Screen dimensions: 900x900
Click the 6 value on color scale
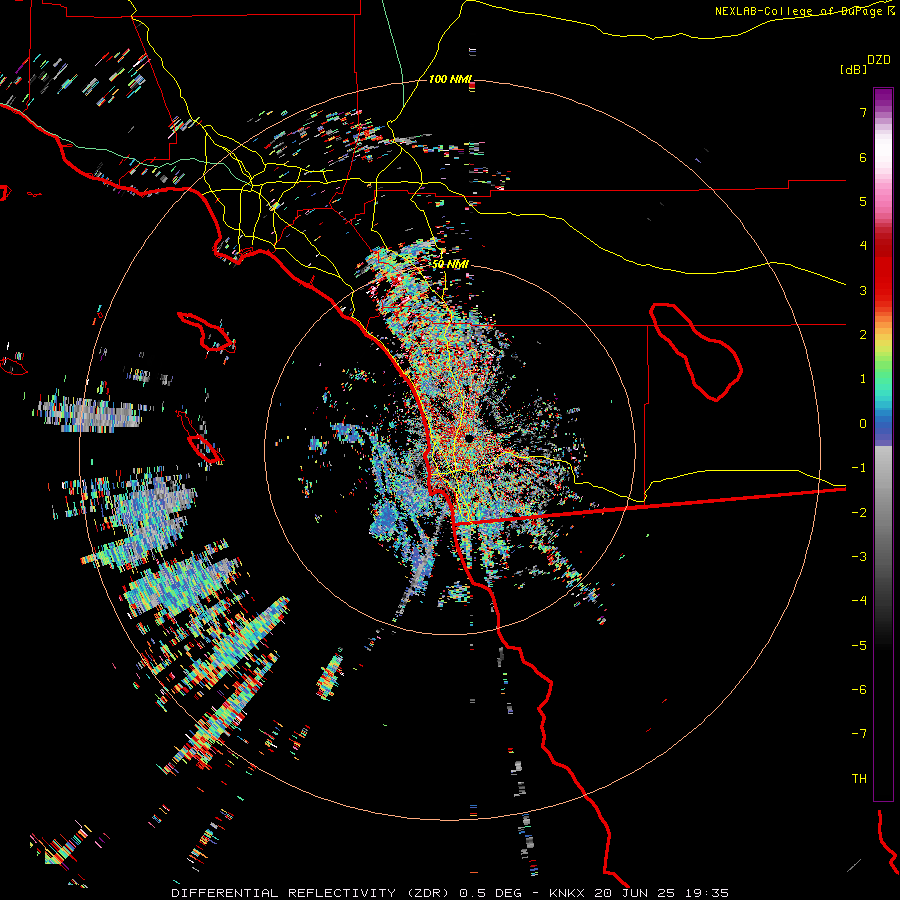[863, 157]
